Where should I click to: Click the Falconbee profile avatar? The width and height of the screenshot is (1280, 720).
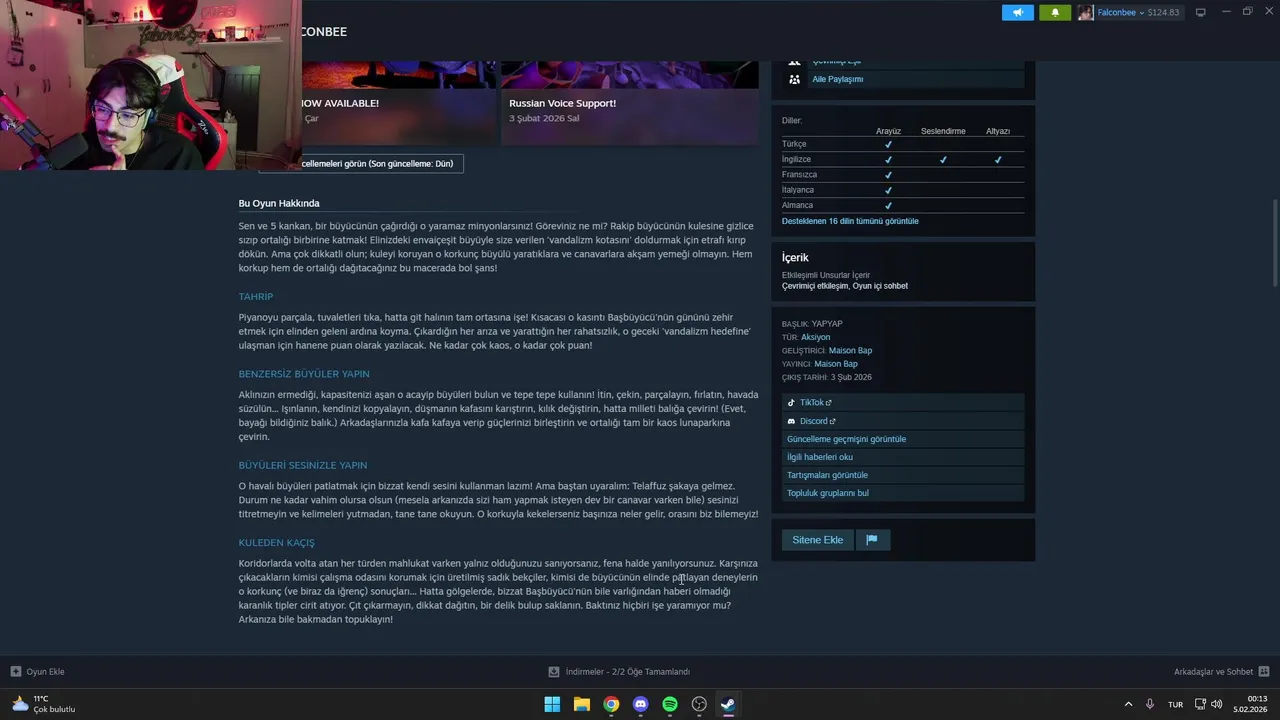[1085, 12]
